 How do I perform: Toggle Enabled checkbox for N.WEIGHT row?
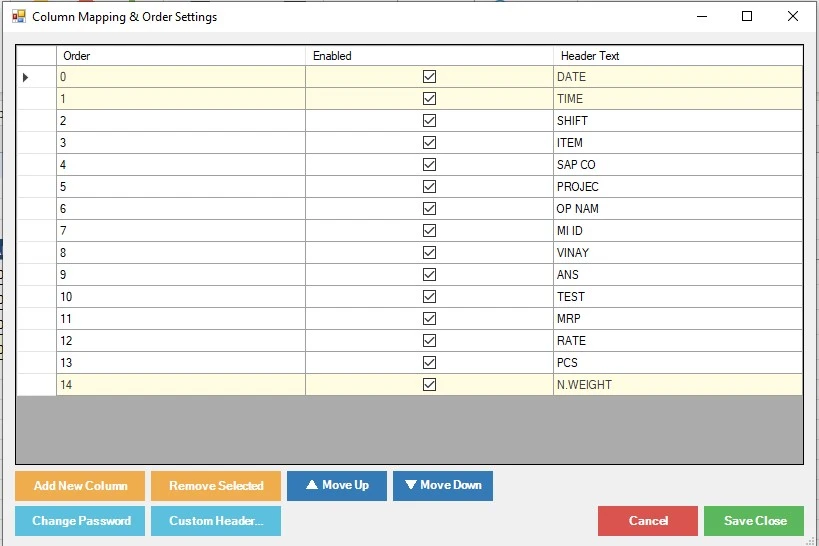429,385
